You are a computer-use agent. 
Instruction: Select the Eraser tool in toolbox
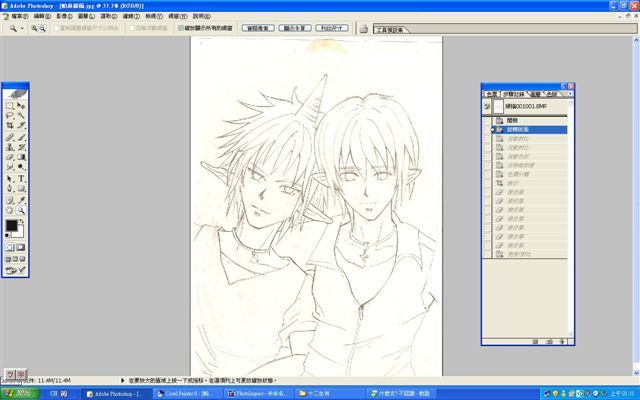(10, 157)
